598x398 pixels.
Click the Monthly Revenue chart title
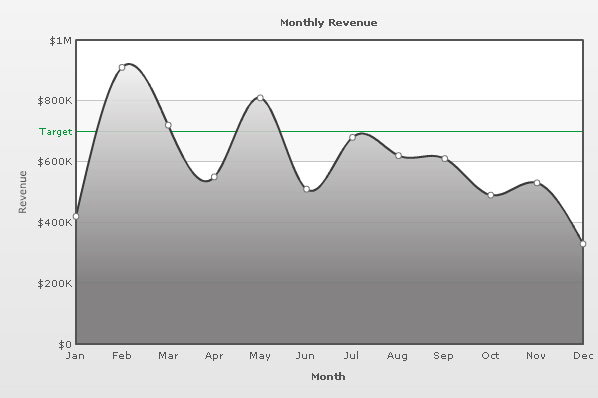pos(329,23)
